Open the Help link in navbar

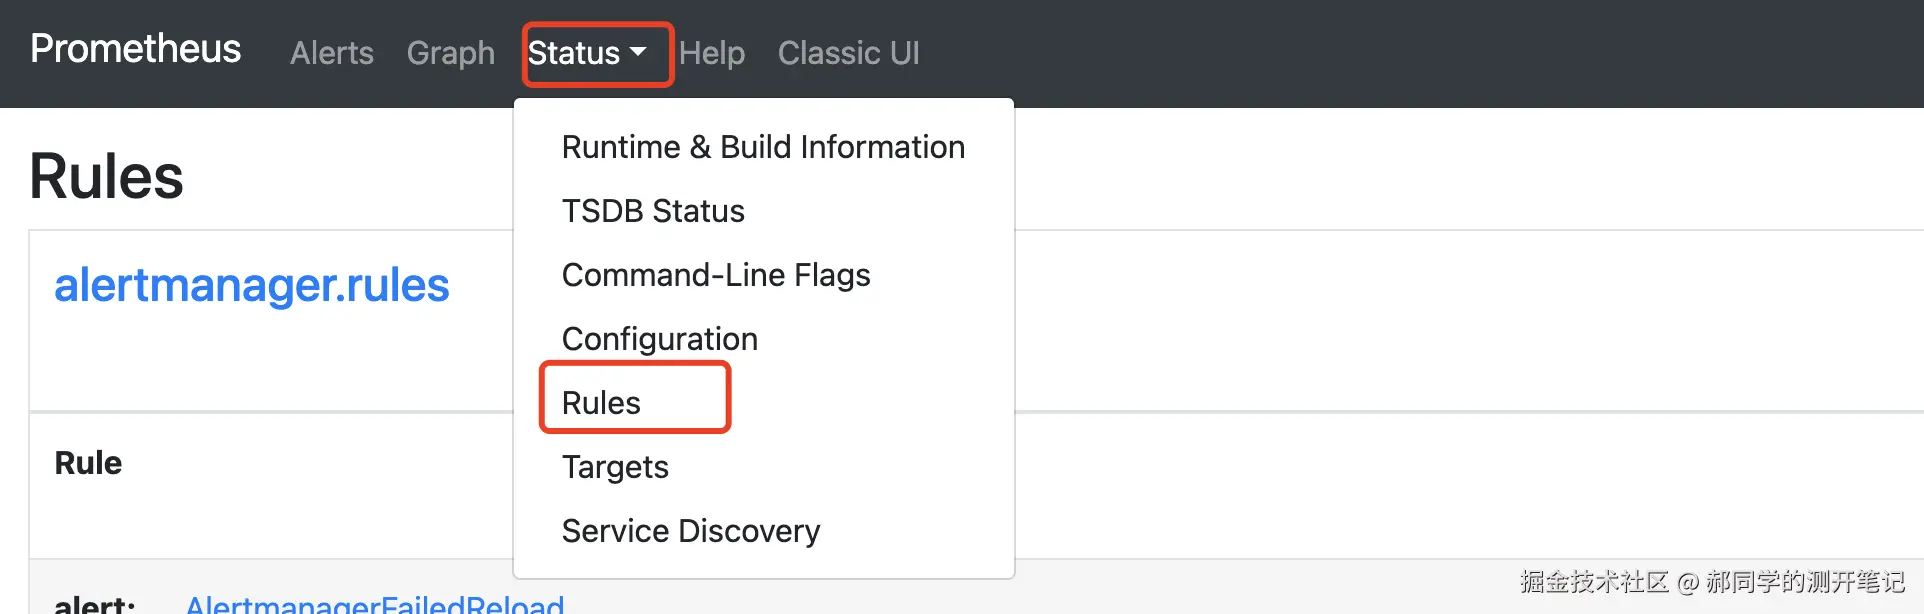711,53
